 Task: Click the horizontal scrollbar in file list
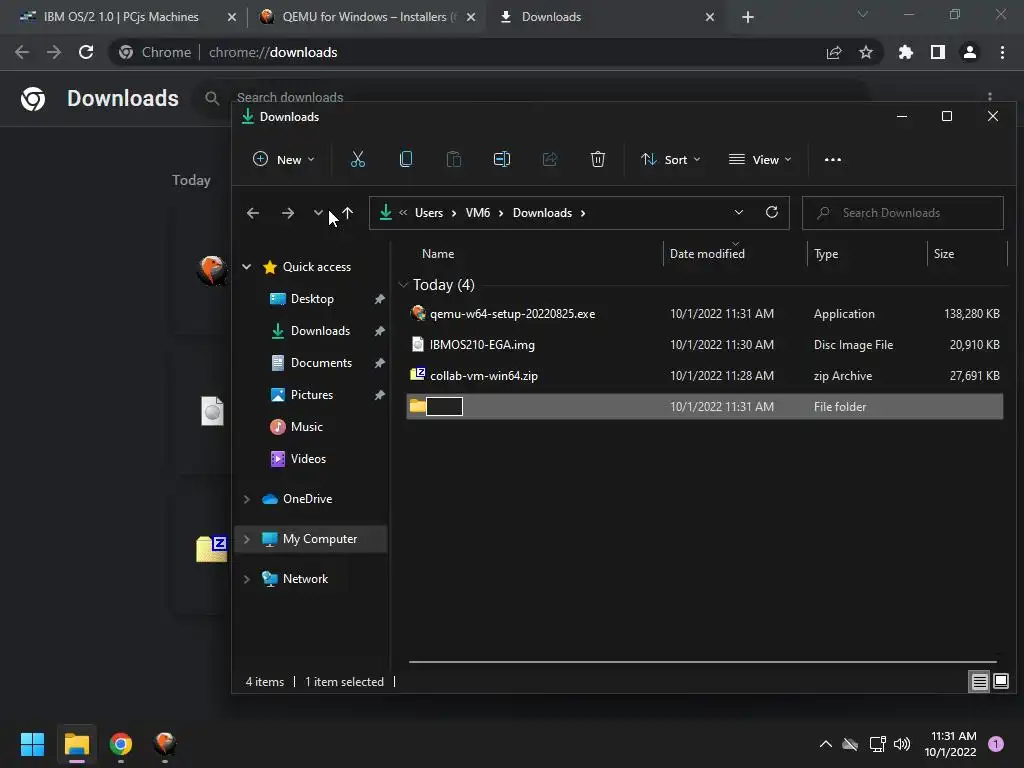pyautogui.click(x=703, y=662)
